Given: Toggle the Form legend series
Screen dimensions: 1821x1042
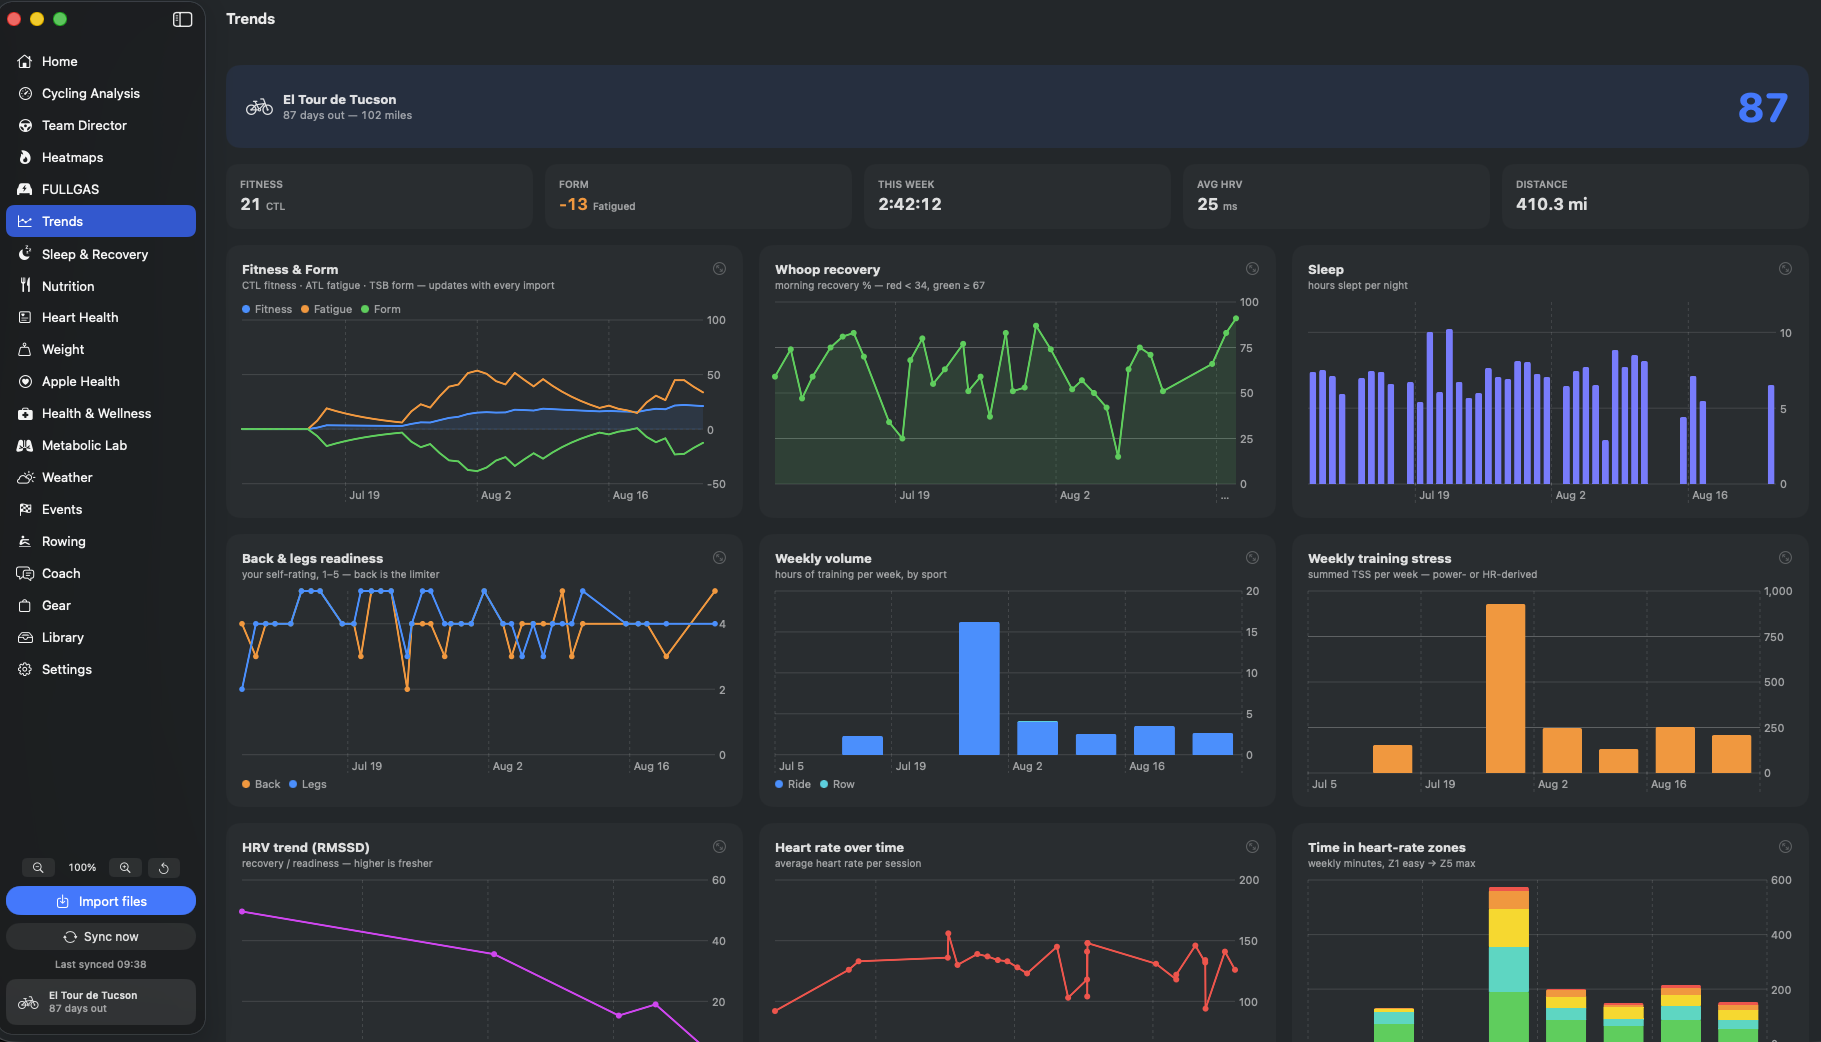Looking at the screenshot, I should point(381,309).
